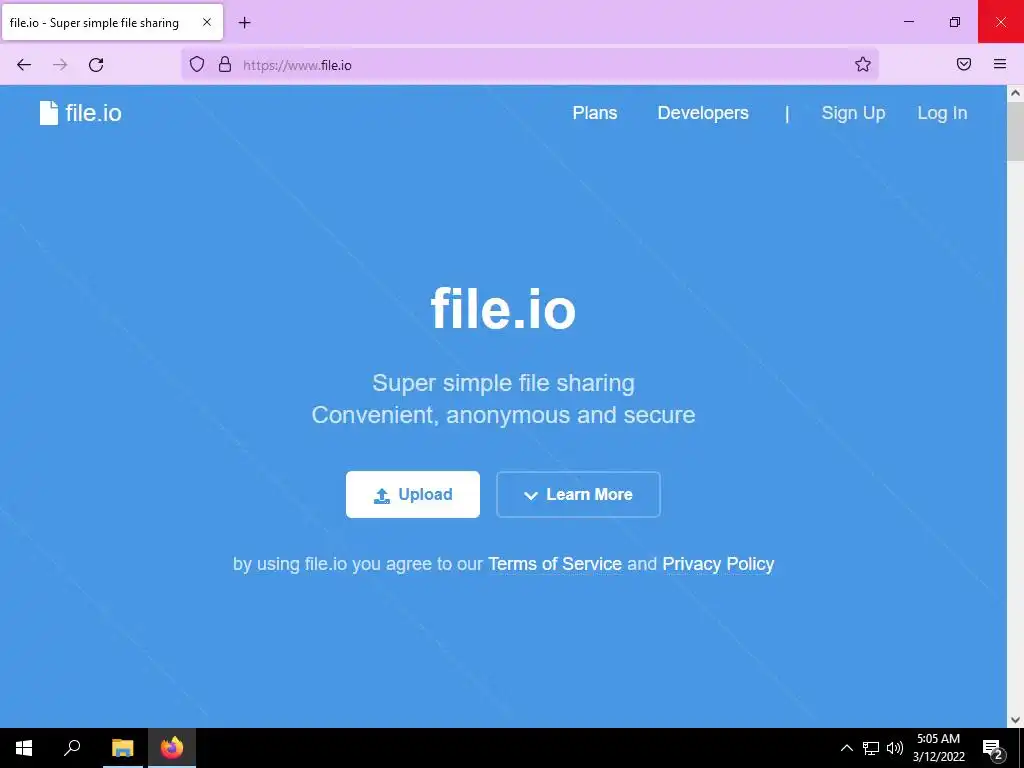
Task: Open tracking protection shield icon
Action: click(197, 64)
